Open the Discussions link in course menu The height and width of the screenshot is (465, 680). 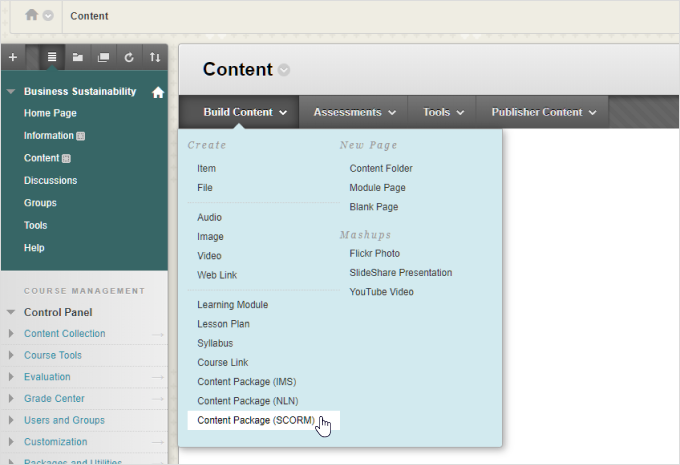point(50,181)
